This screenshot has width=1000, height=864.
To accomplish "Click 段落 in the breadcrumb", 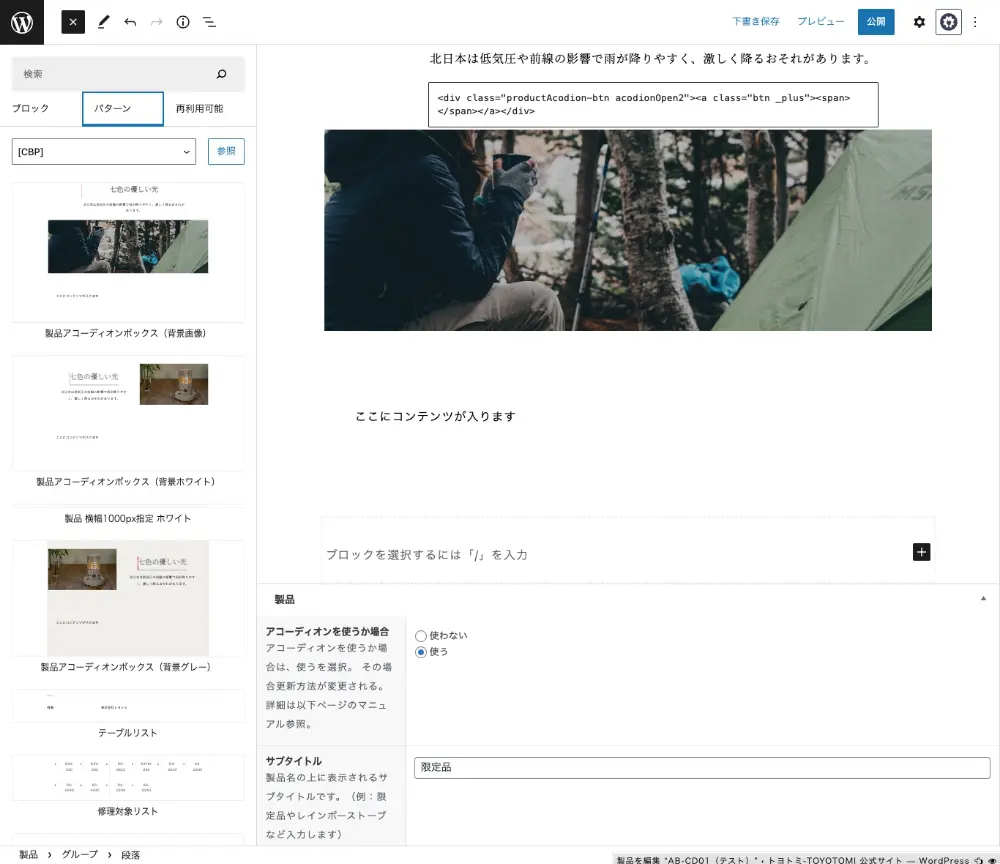I will click(130, 854).
